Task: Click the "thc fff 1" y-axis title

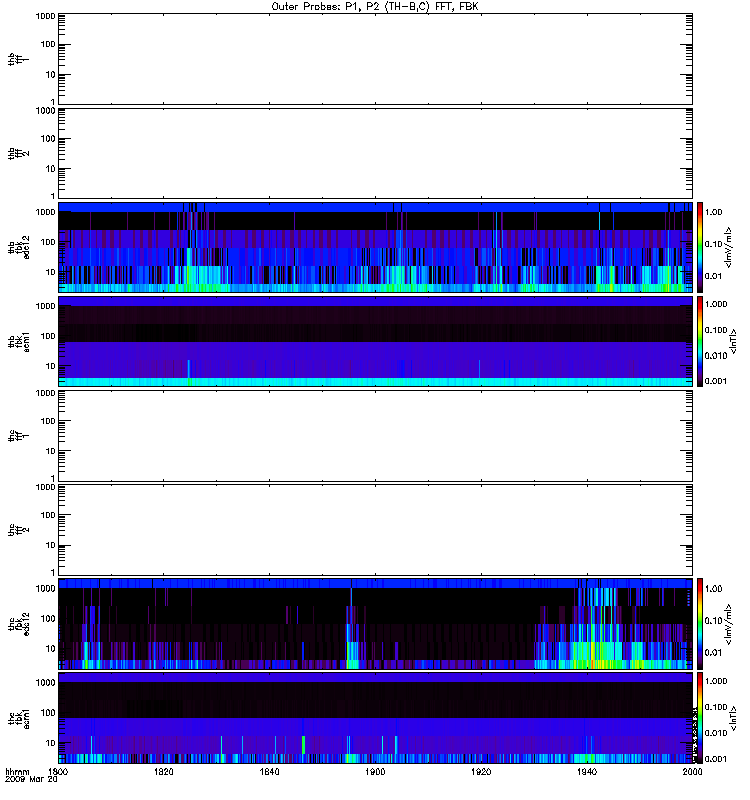Action: 18,436
